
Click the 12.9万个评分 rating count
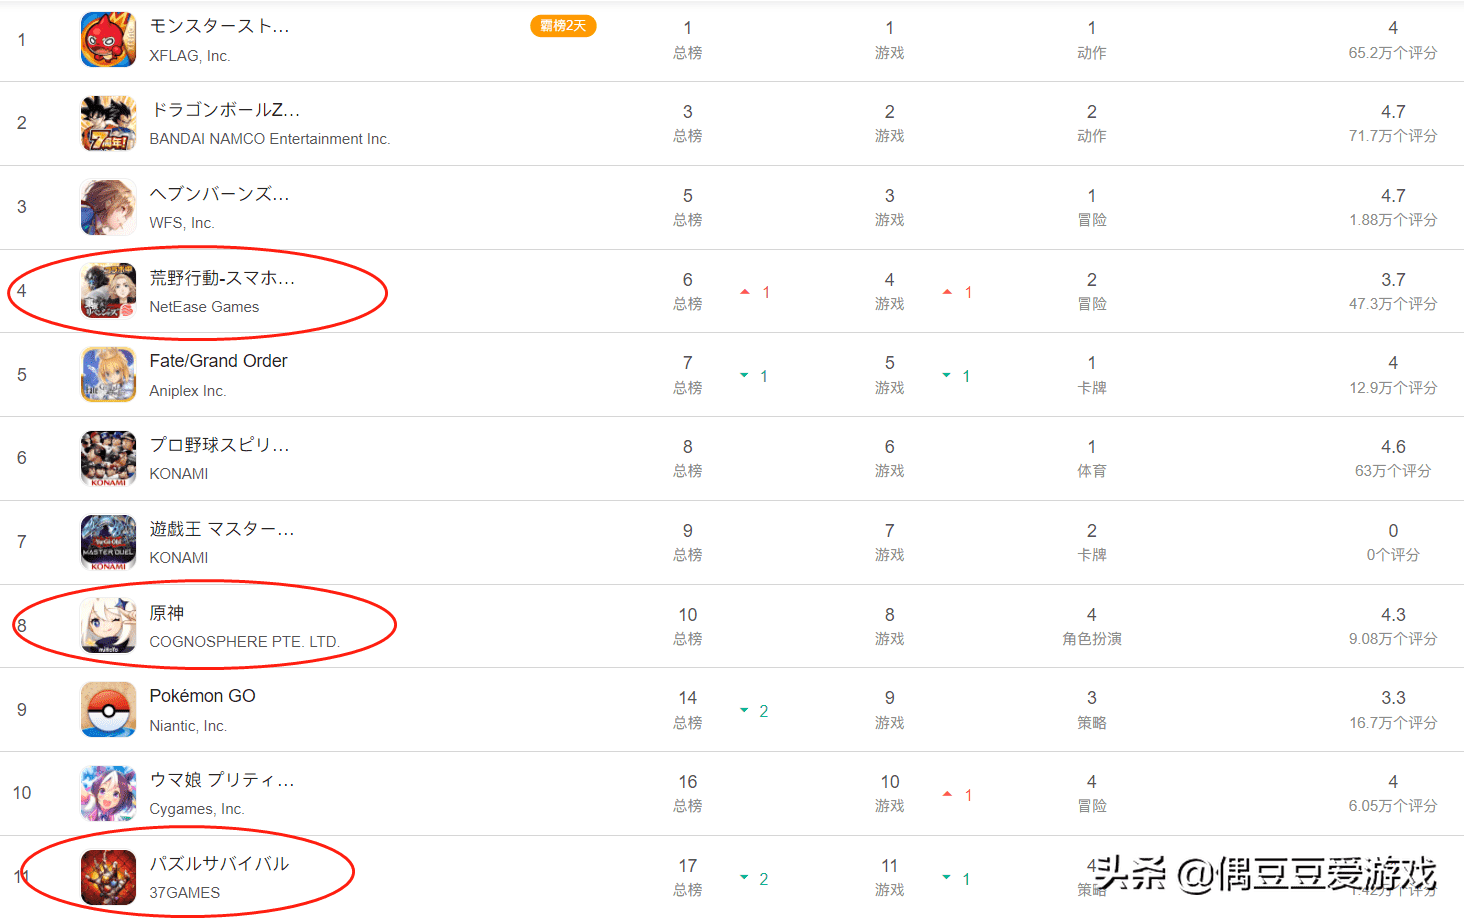point(1393,388)
